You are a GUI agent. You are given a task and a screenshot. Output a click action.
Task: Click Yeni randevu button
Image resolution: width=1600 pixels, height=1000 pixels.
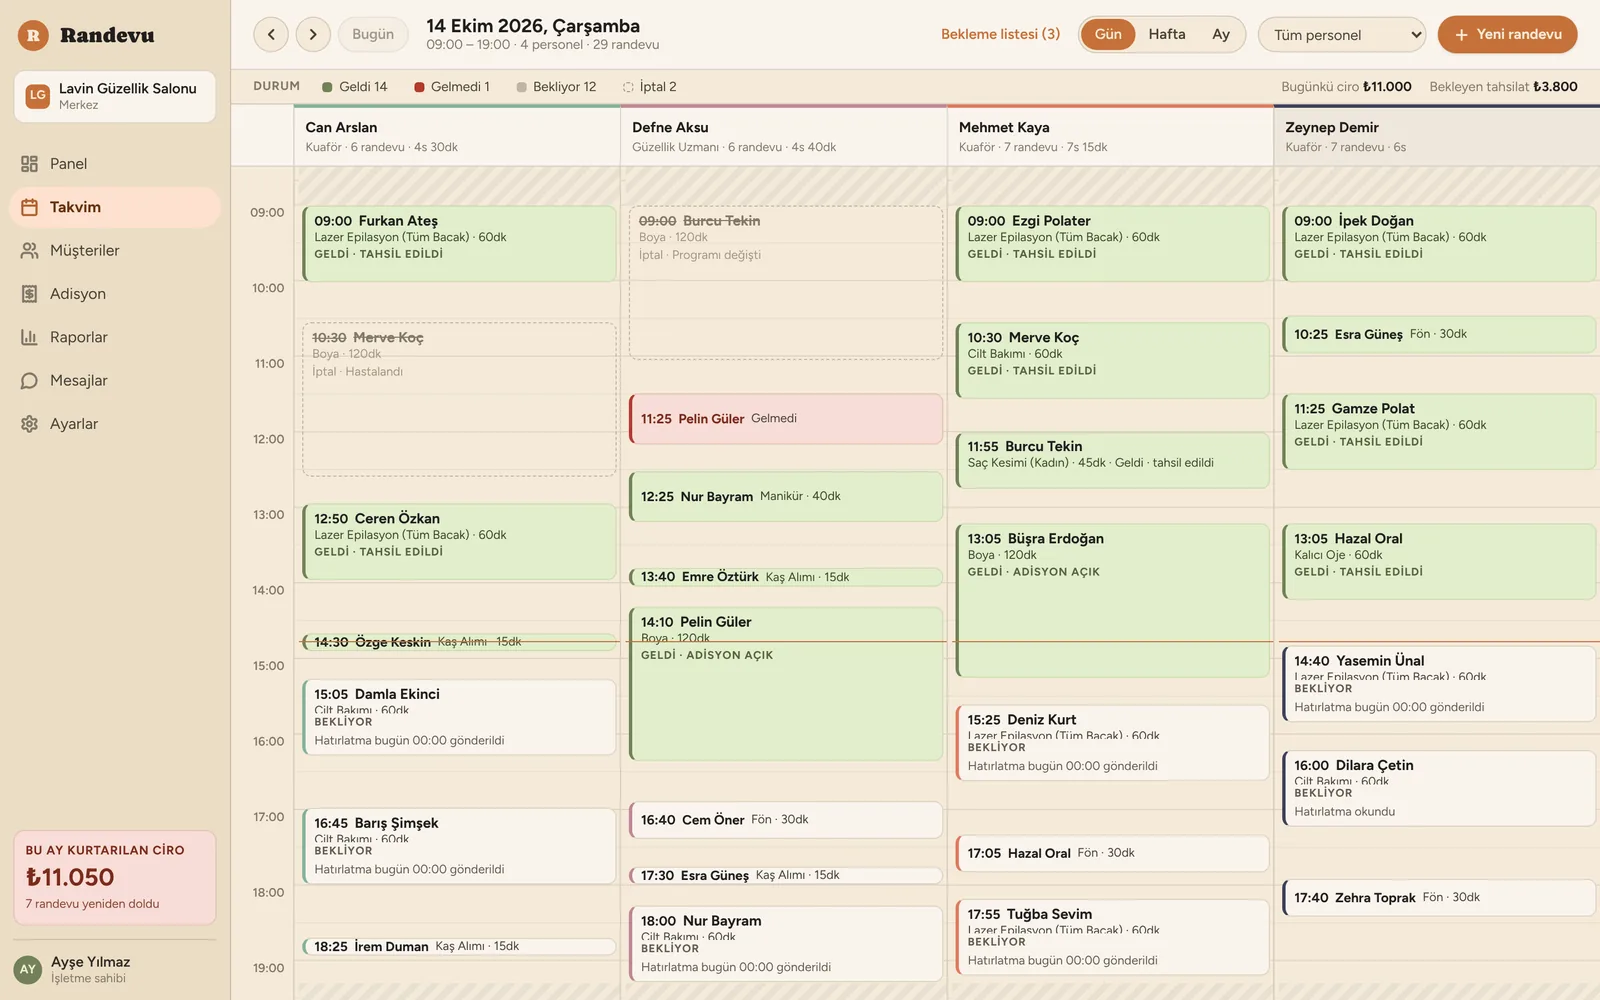pos(1508,35)
